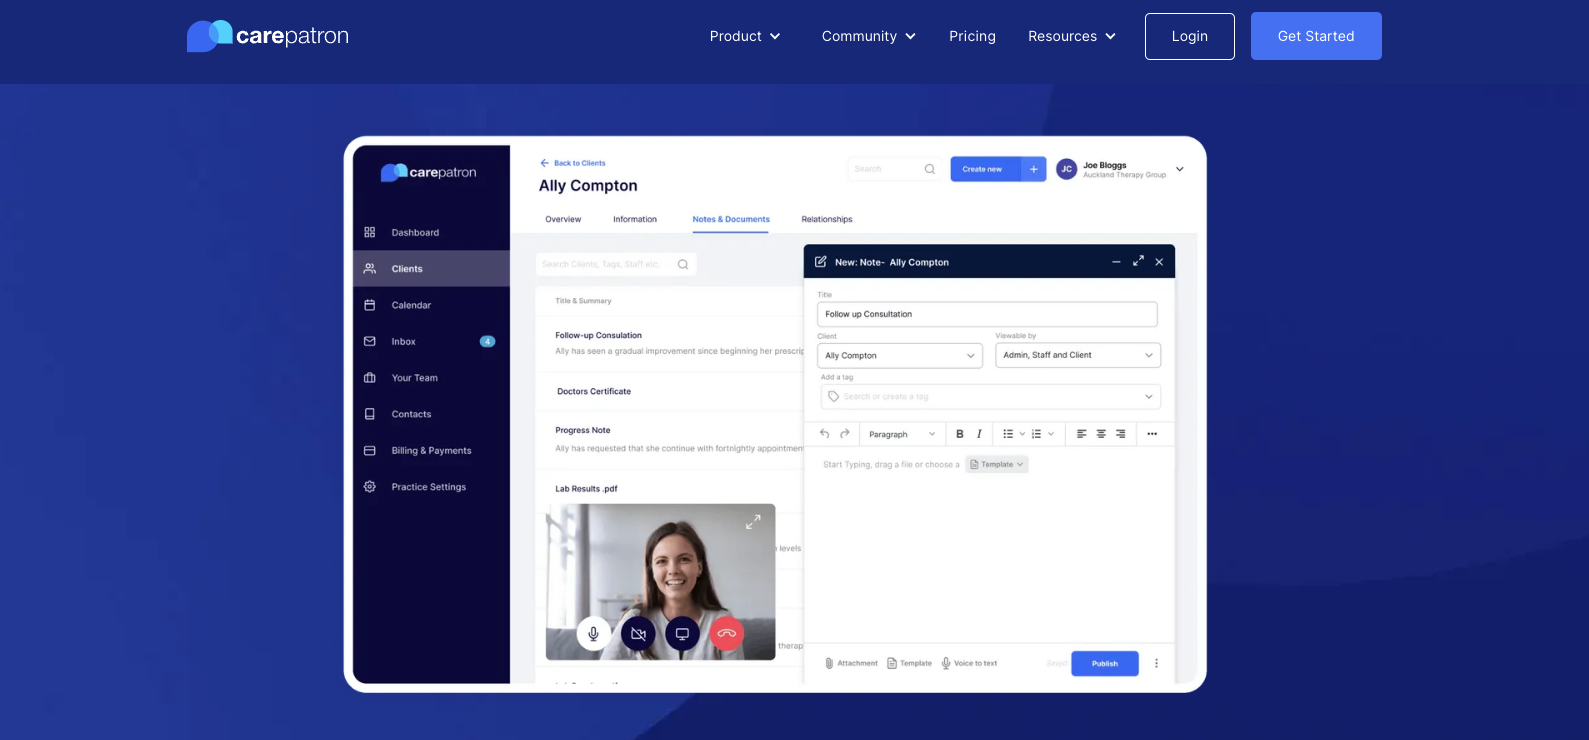The height and width of the screenshot is (740, 1589).
Task: Expand the New Note panel to fullscreen
Action: tap(1138, 261)
